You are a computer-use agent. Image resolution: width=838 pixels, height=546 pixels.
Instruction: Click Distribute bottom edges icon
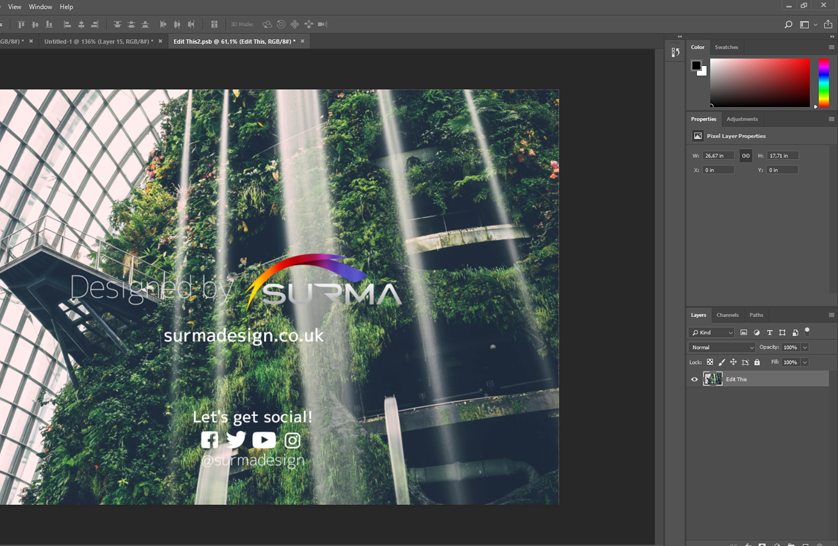click(145, 24)
